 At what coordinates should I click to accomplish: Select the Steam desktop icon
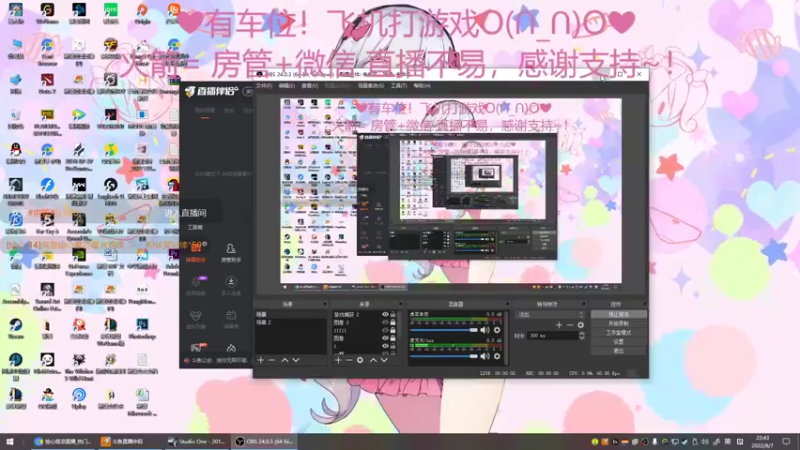tap(15, 328)
